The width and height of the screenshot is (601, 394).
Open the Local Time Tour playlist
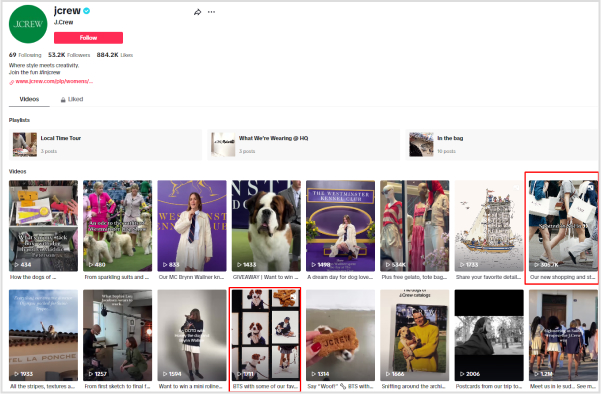(105, 144)
